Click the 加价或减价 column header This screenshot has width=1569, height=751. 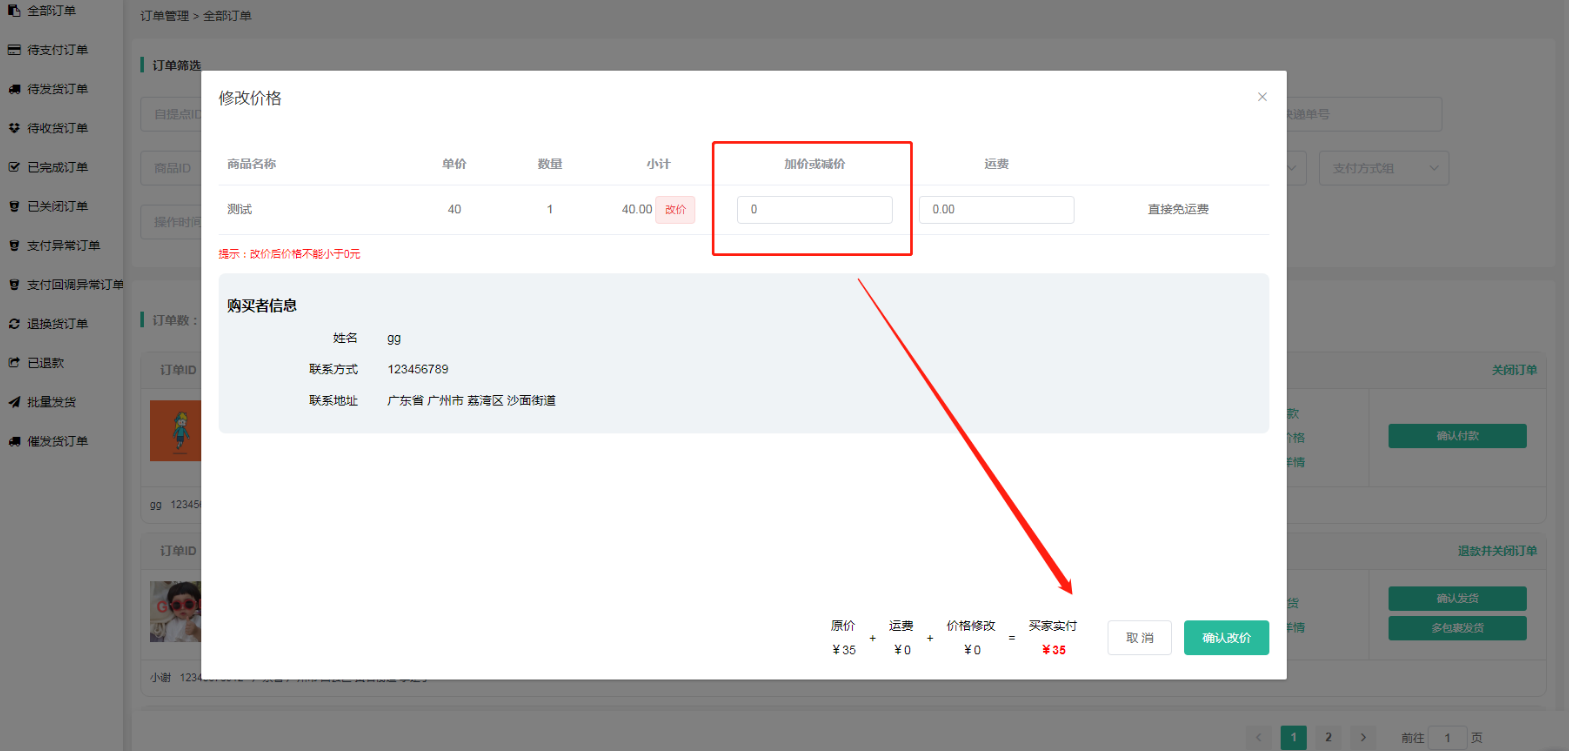(815, 164)
